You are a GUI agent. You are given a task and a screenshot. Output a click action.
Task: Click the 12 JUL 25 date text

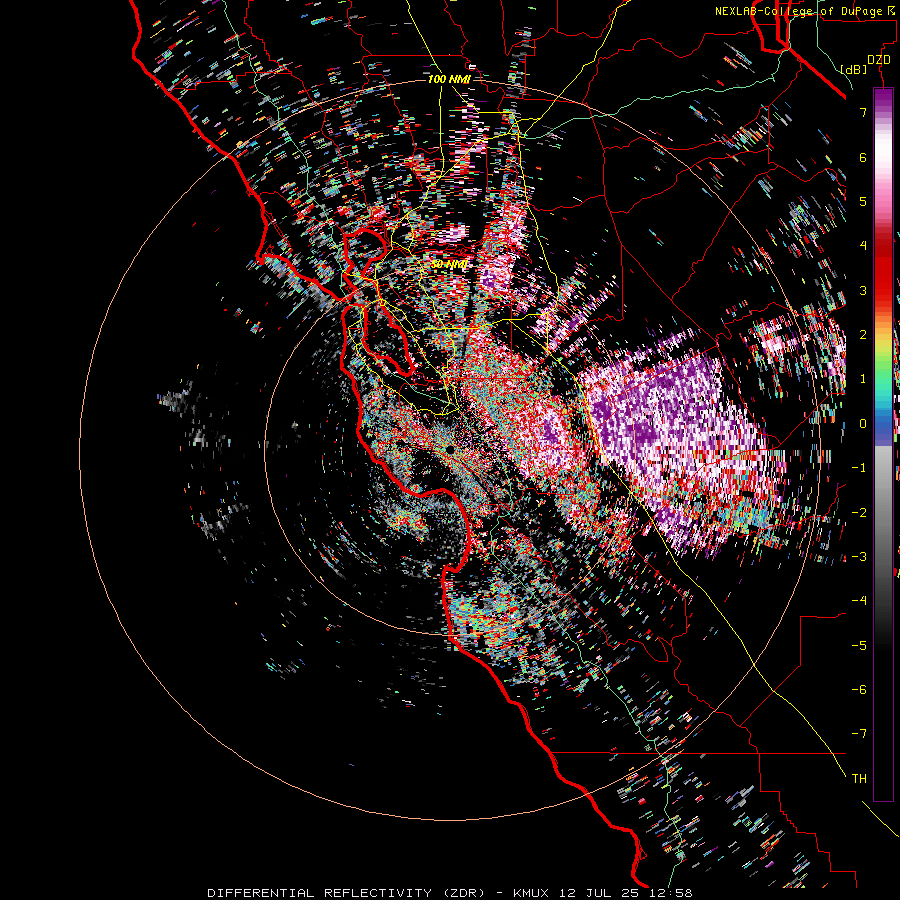coord(600,893)
